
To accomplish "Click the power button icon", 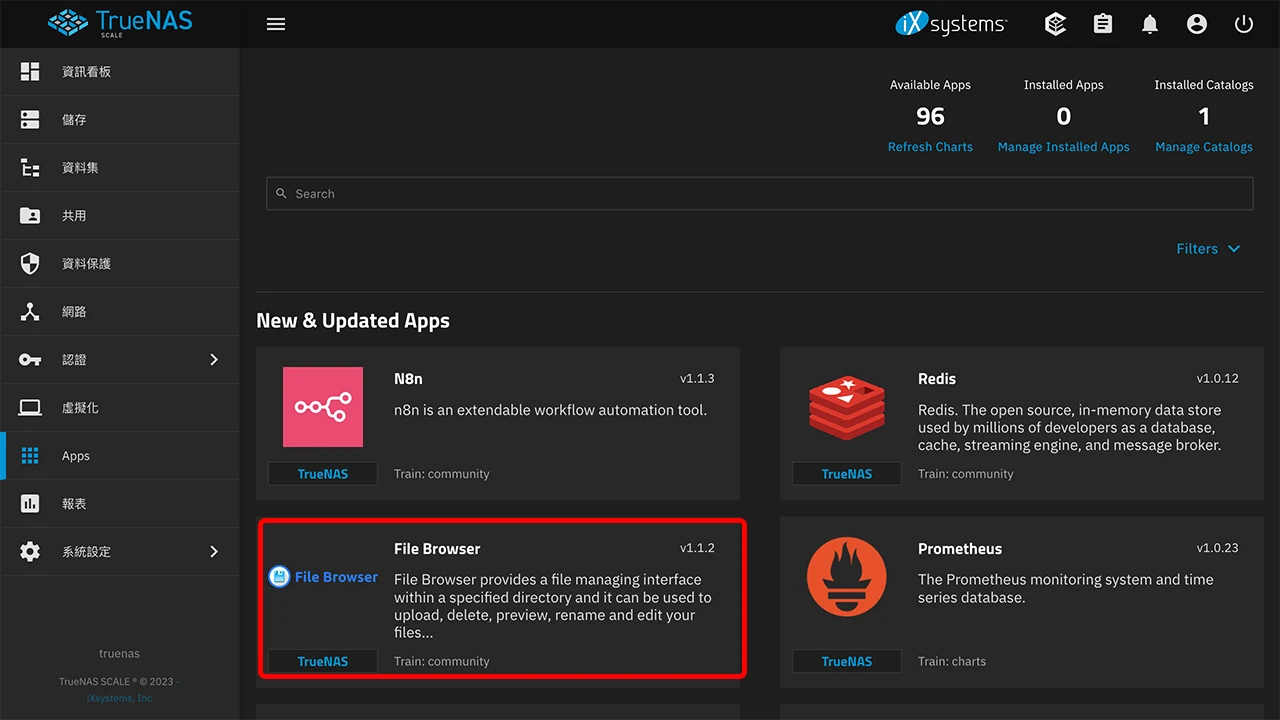I will [1244, 24].
